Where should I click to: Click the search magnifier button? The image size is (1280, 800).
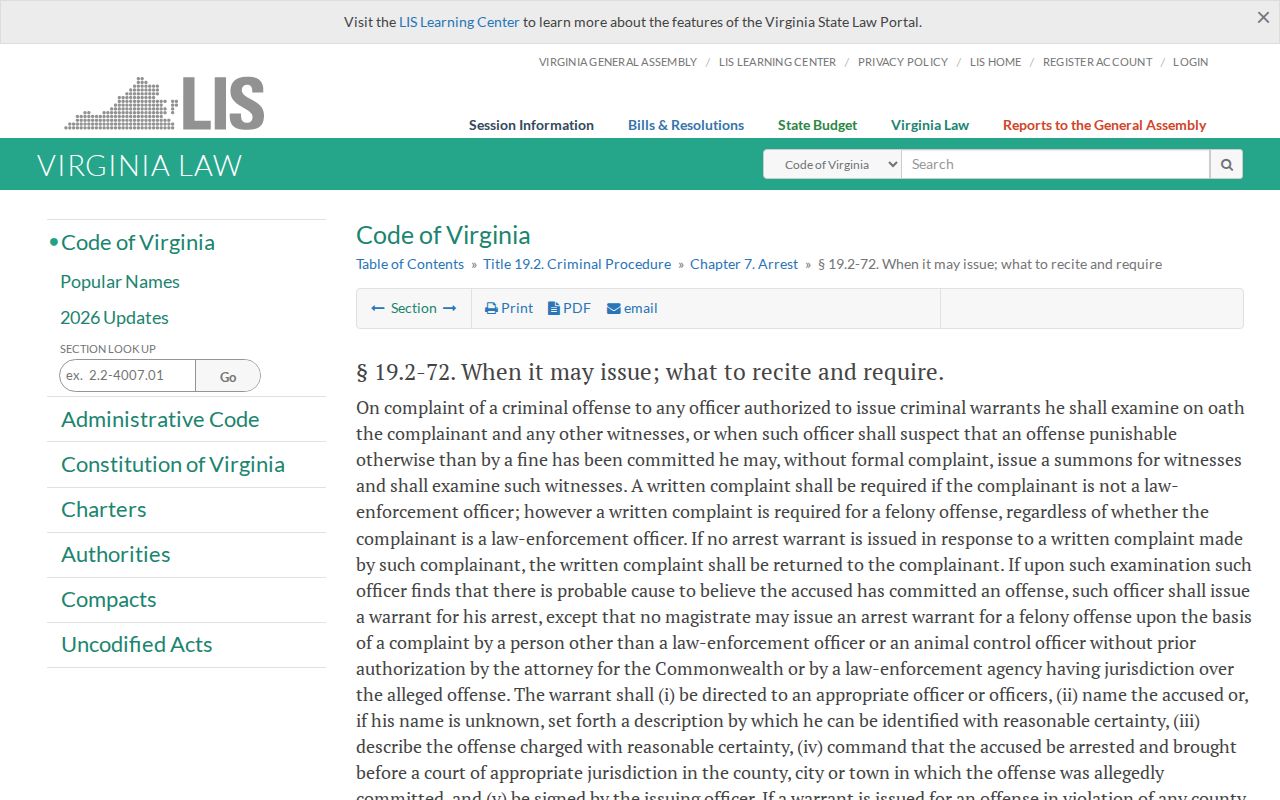tap(1226, 164)
